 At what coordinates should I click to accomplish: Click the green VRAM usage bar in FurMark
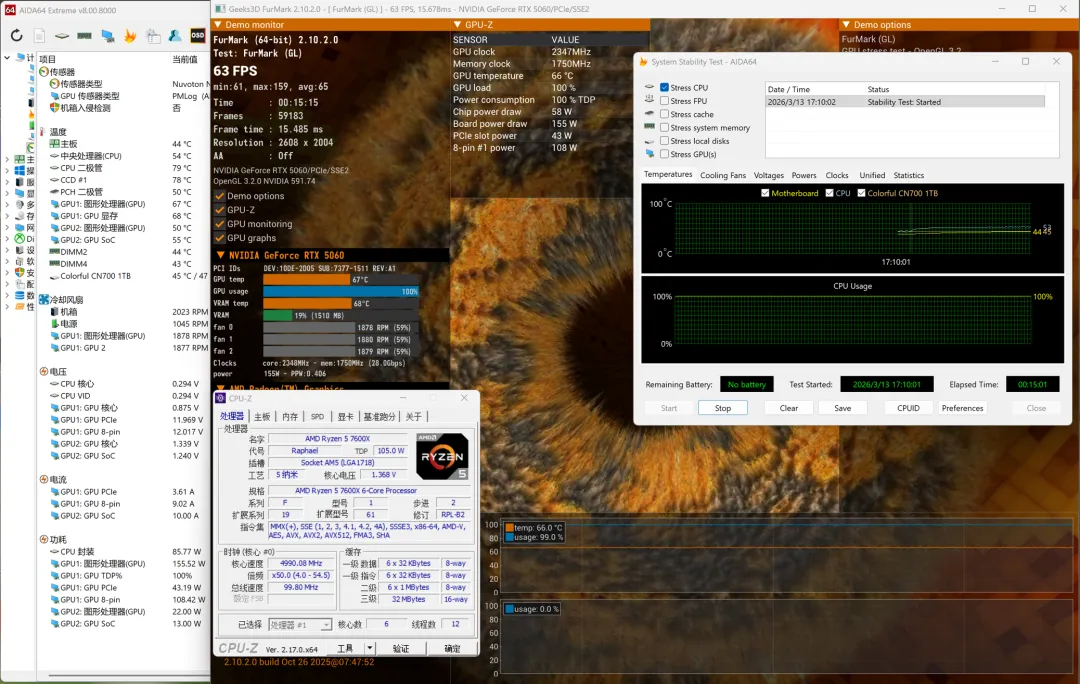277,315
